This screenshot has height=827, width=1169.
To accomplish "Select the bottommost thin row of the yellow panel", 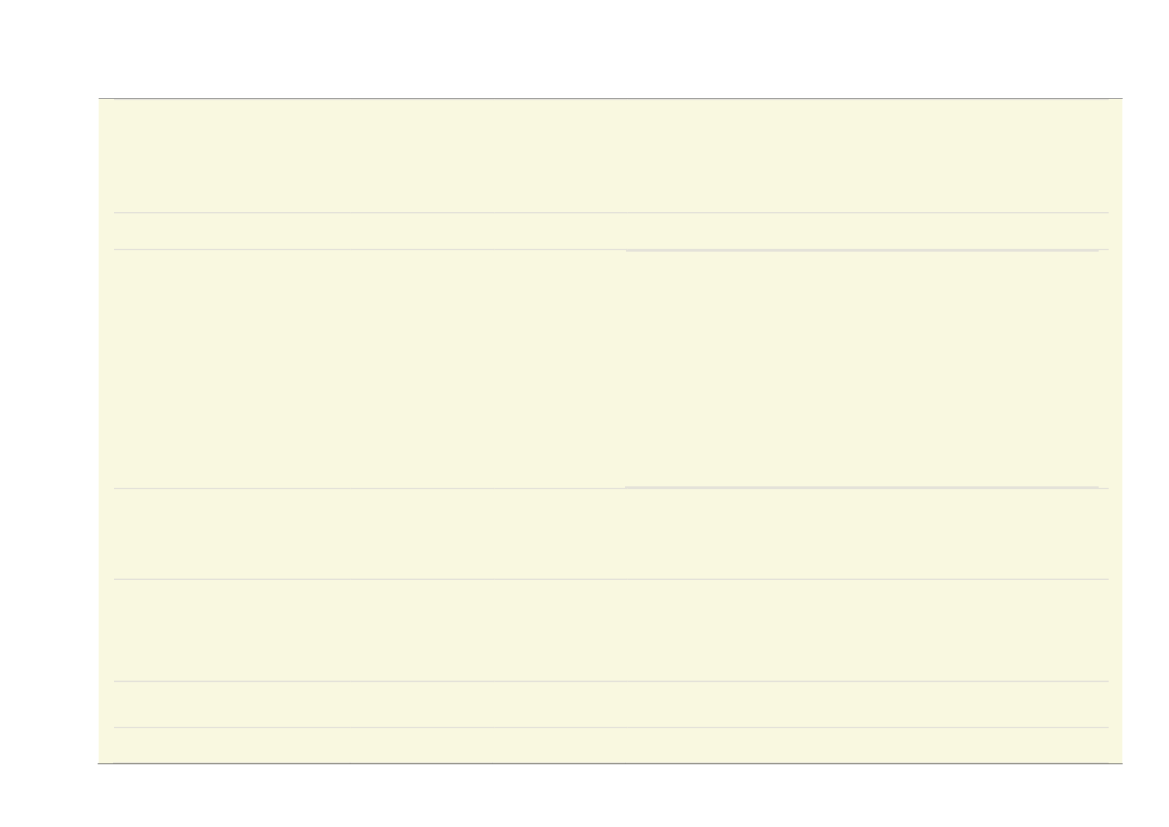I will pos(611,745).
